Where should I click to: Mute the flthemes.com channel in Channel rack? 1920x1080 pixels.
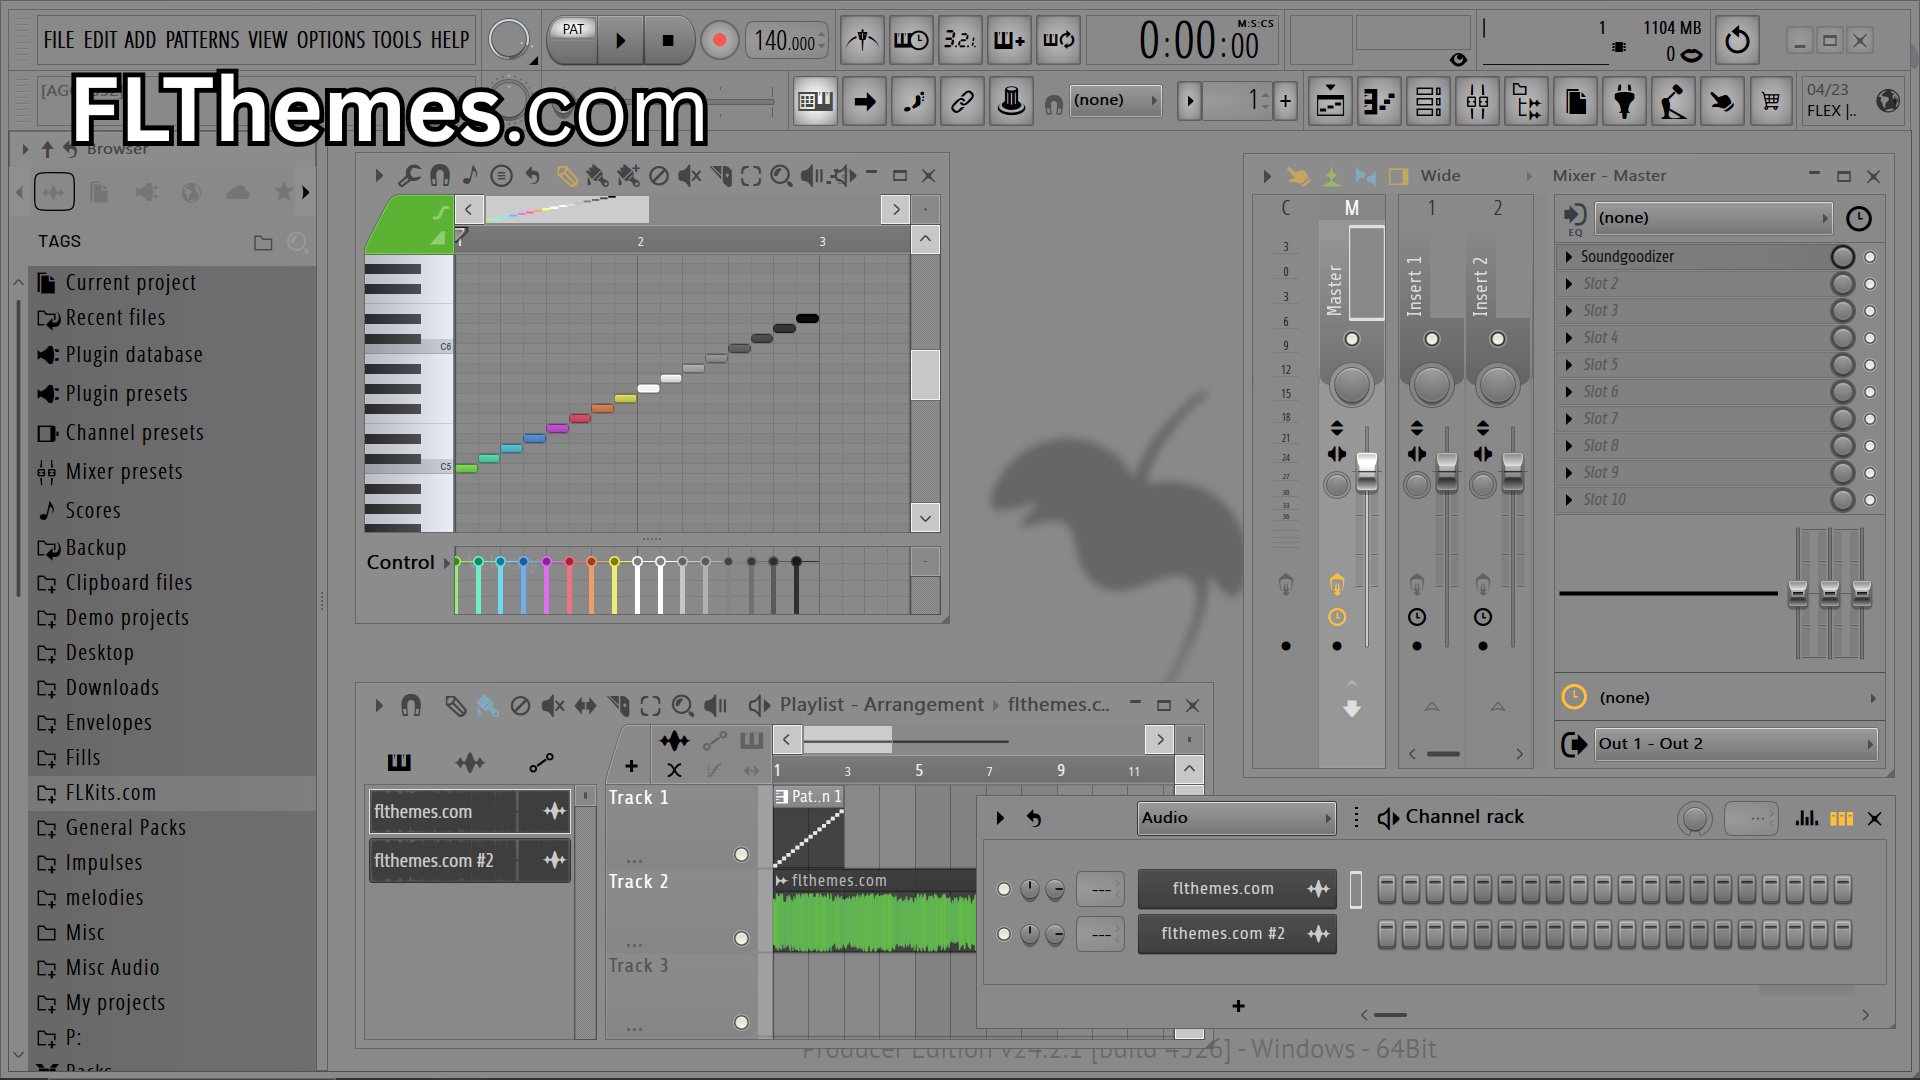(1004, 889)
